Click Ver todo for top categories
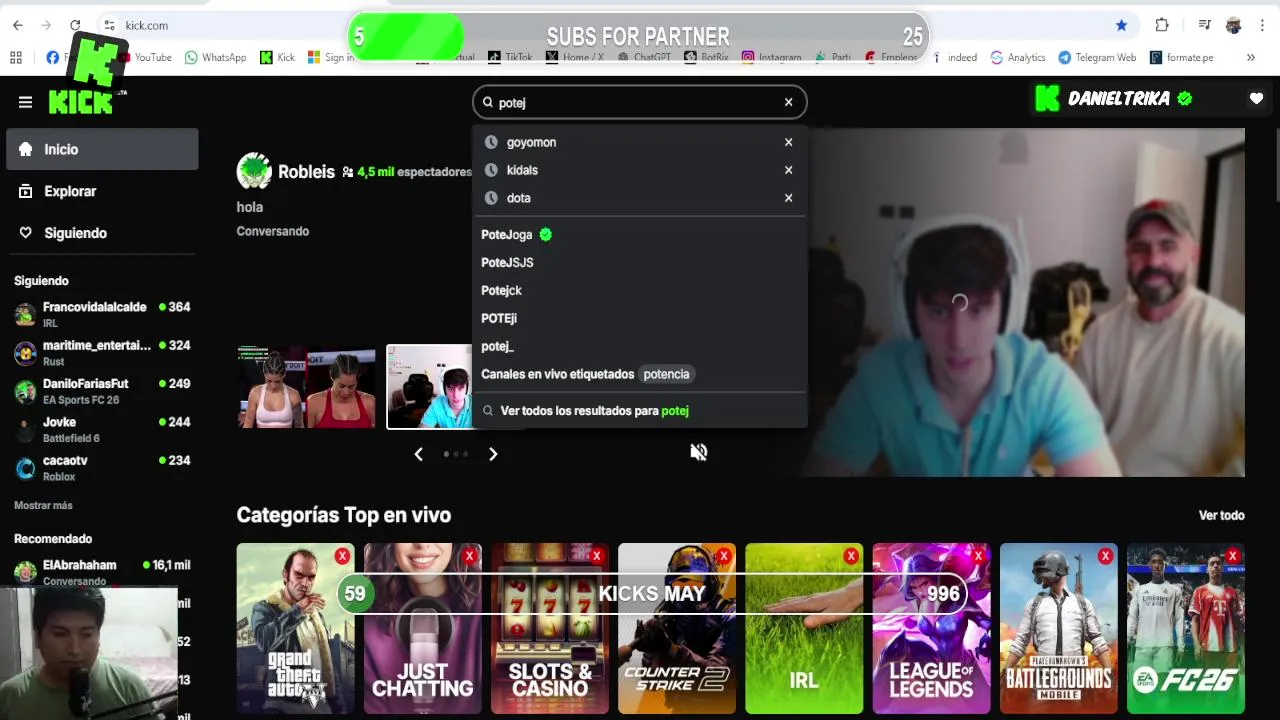Screen dimensions: 1280x720 pos(1221,515)
